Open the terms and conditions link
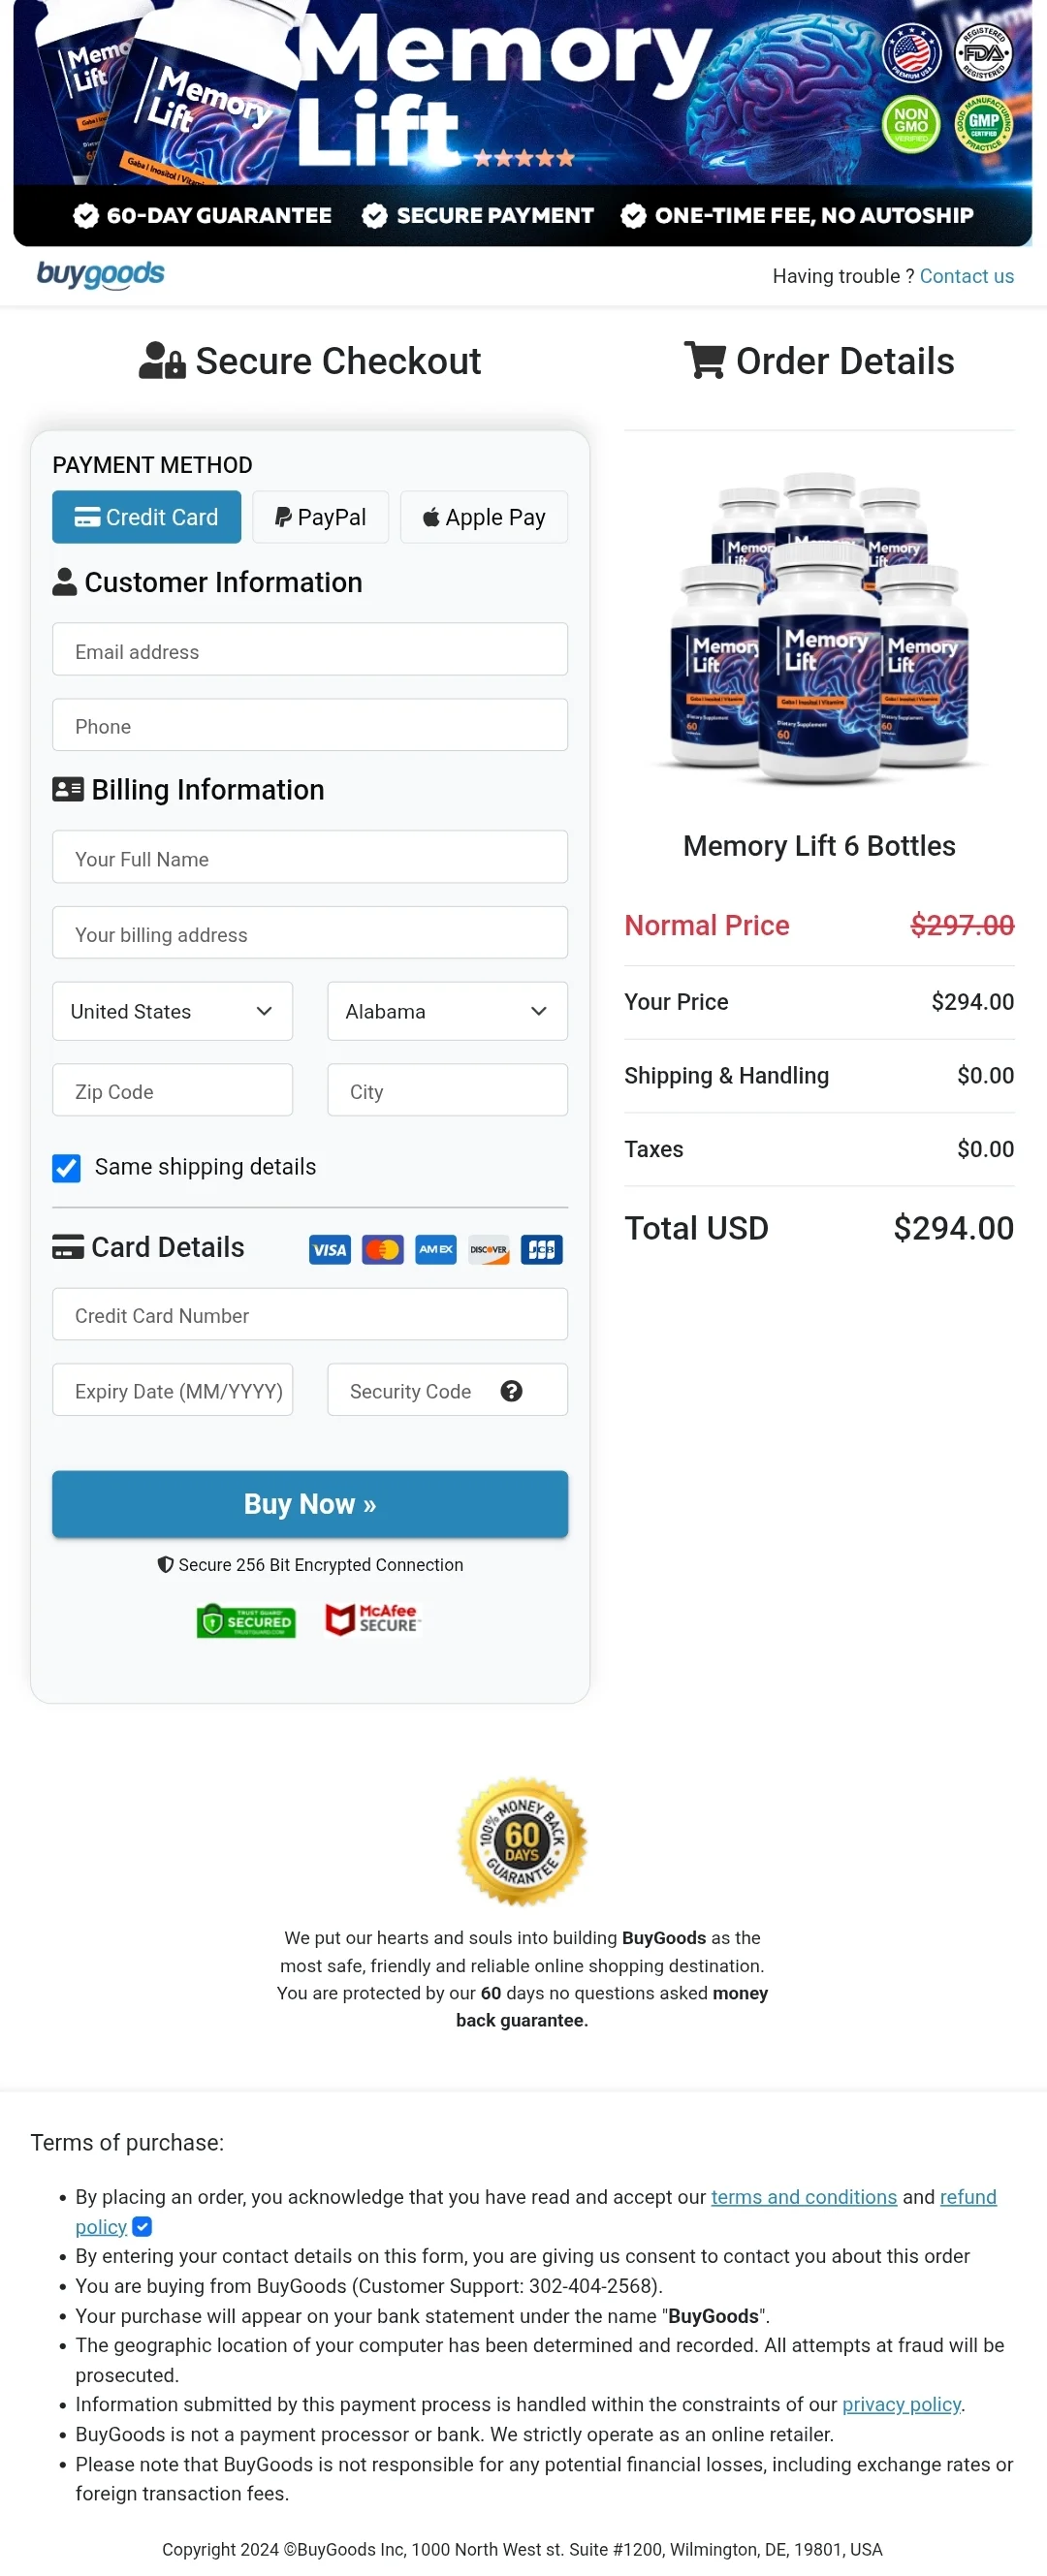The width and height of the screenshot is (1047, 2576). [x=803, y=2197]
